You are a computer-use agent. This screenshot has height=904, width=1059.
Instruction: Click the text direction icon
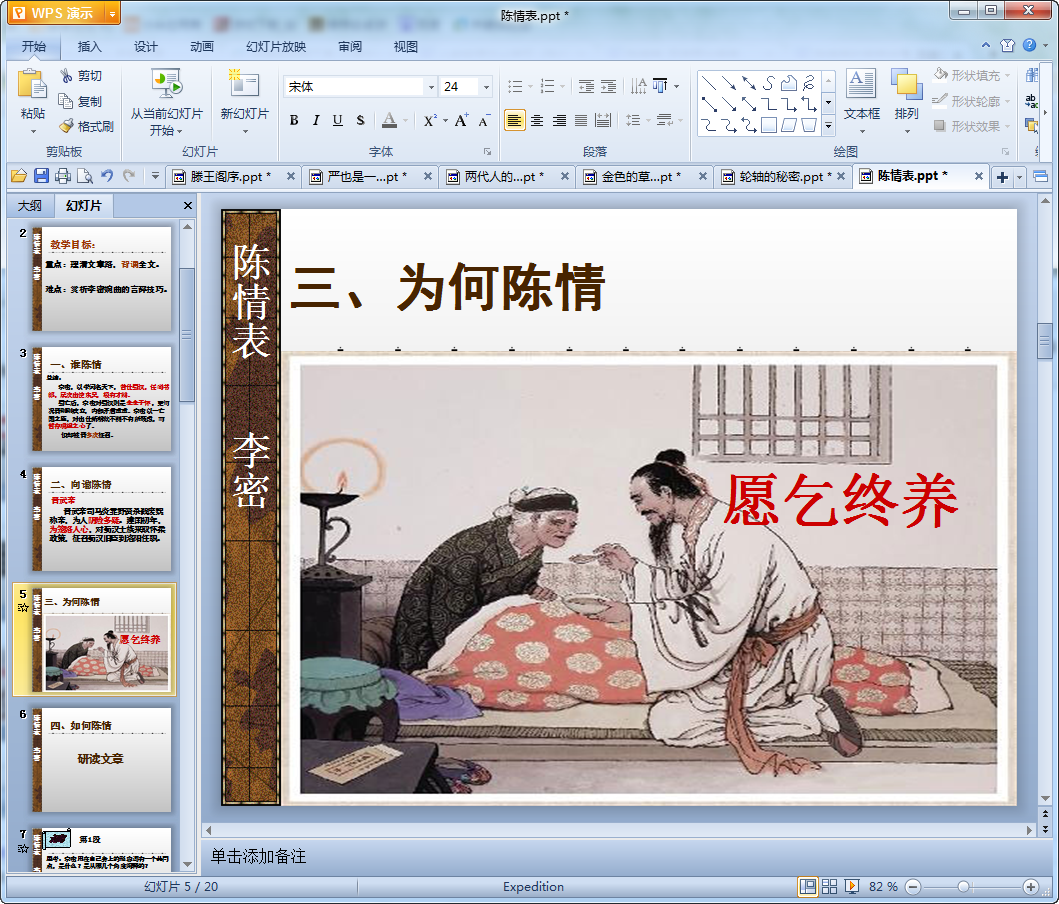tap(638, 86)
